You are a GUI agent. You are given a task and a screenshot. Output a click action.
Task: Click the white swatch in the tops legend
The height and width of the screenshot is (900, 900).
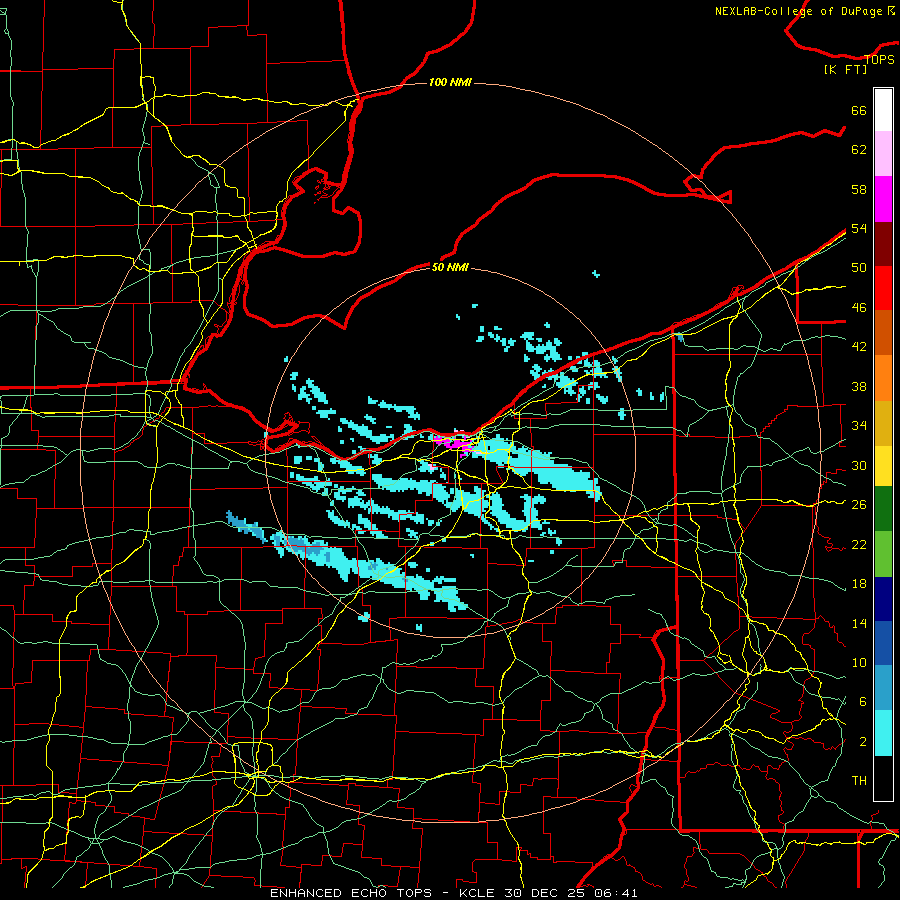[x=883, y=110]
